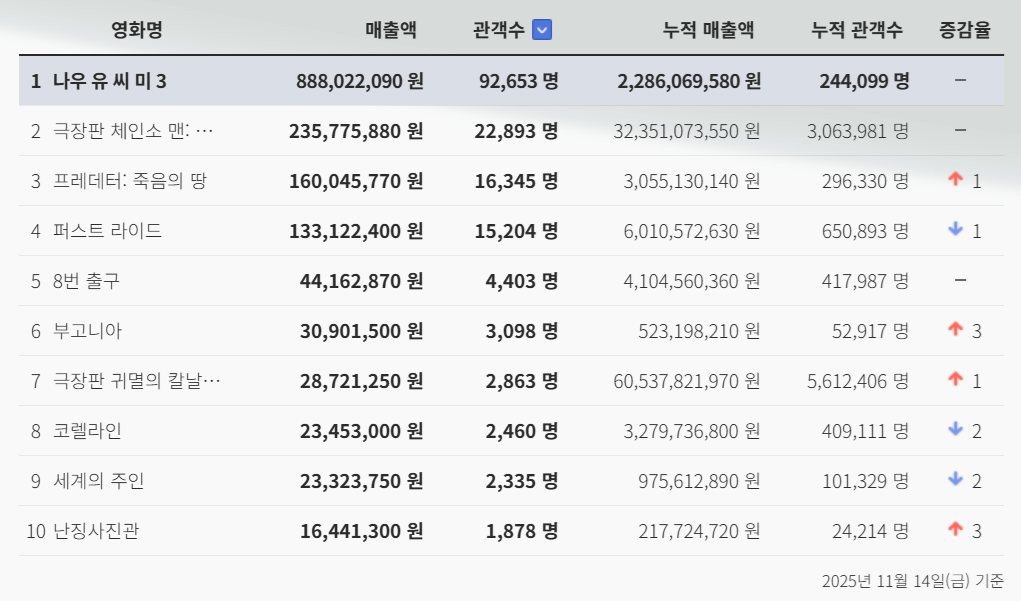
Task: Click the 증감율 column header
Action: 964,29
